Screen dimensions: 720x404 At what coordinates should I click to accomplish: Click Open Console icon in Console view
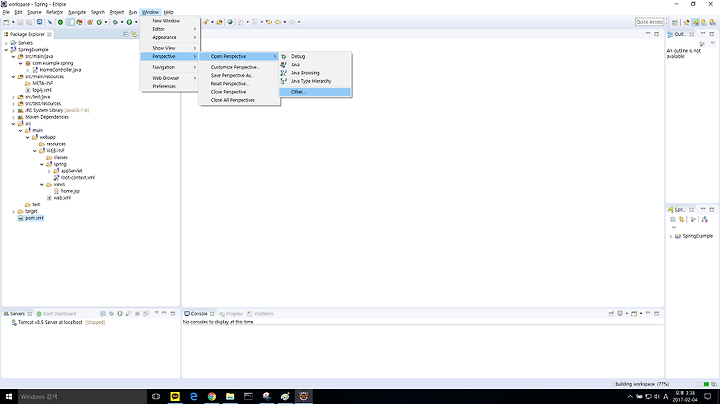pyautogui.click(x=634, y=314)
